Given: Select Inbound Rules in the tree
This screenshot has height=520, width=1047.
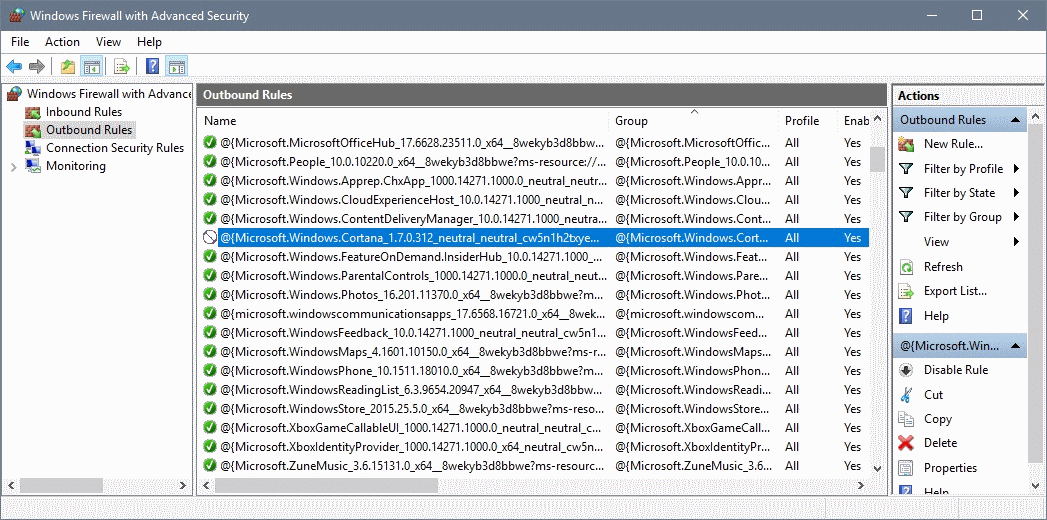Looking at the screenshot, I should 83,111.
